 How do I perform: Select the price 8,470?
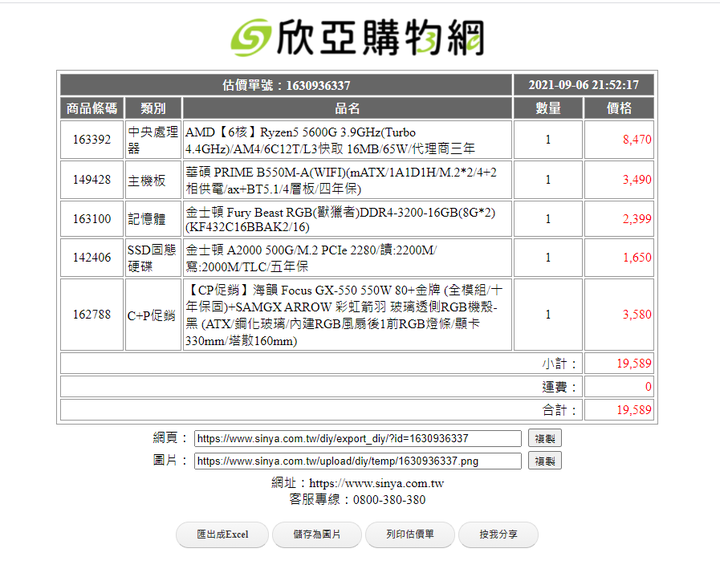tap(637, 140)
